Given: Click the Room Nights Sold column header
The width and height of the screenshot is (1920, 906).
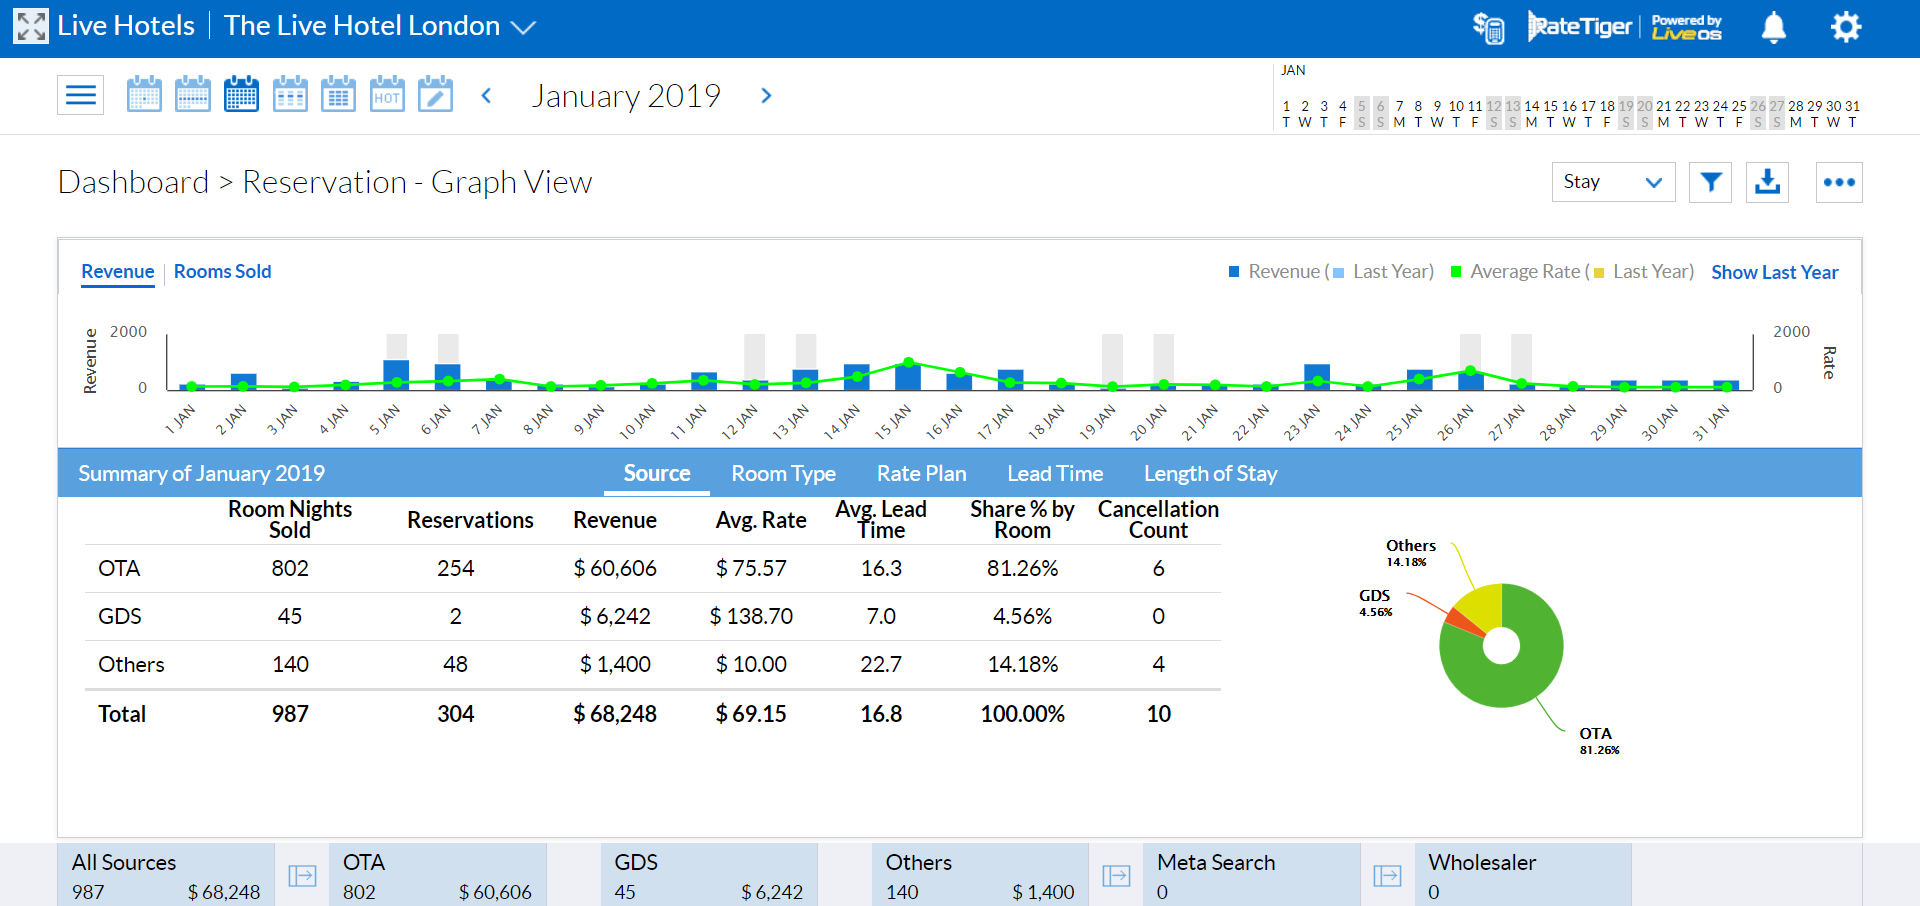Looking at the screenshot, I should [290, 520].
